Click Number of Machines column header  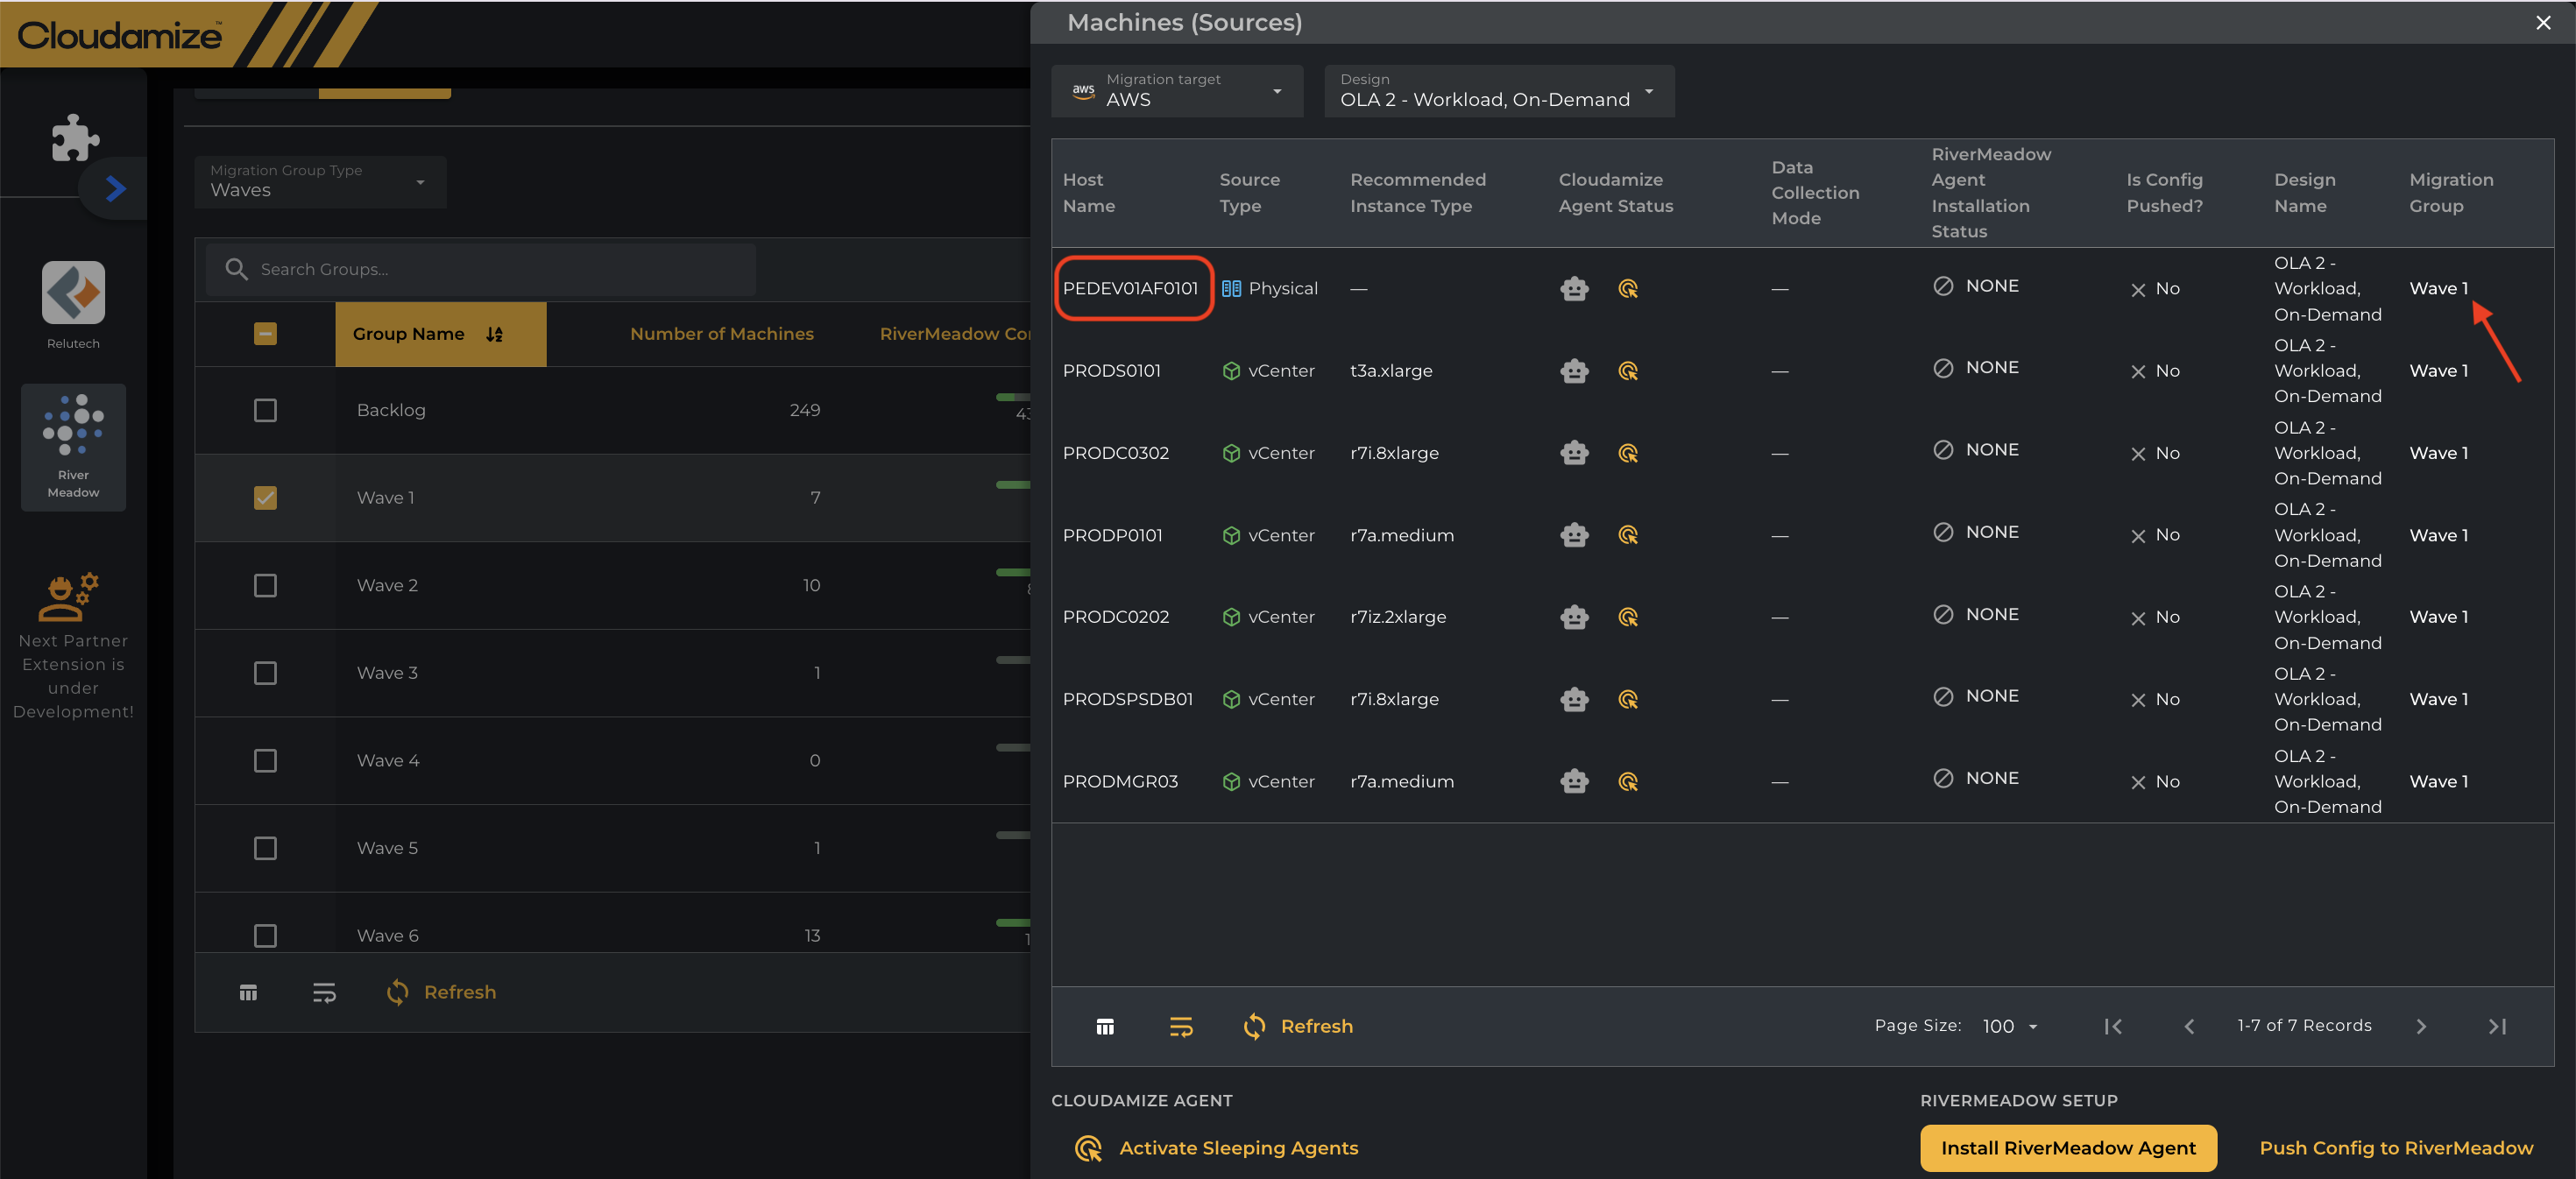tap(721, 334)
